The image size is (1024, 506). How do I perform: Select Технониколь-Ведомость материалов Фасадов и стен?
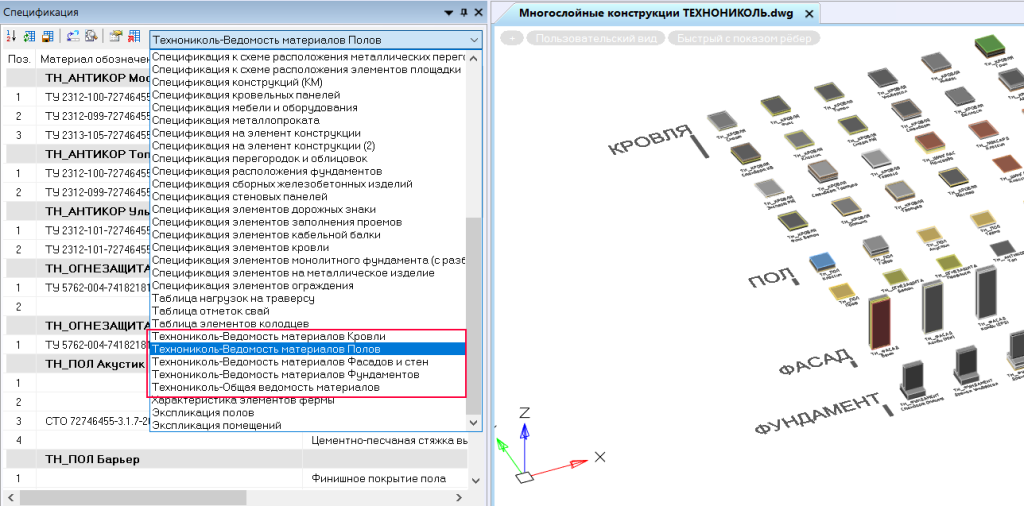(x=308, y=362)
